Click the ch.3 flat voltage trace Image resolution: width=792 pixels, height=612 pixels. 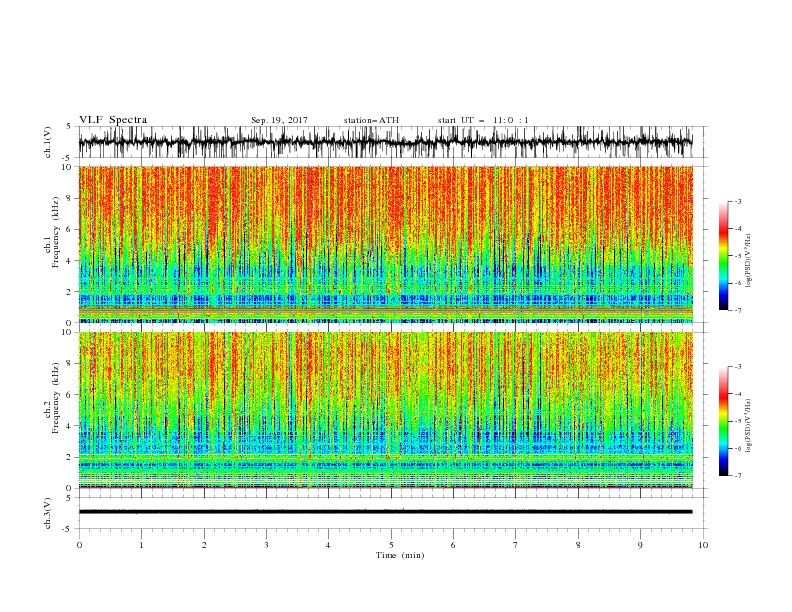[385, 512]
